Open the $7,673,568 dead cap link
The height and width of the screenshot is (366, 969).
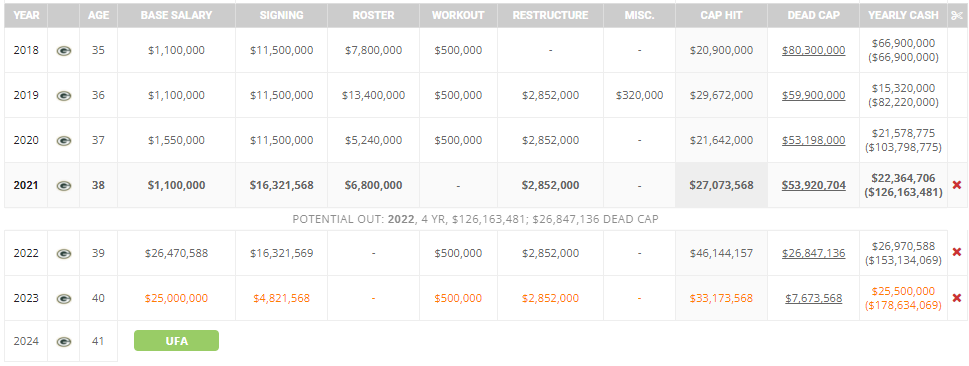pyautogui.click(x=813, y=298)
